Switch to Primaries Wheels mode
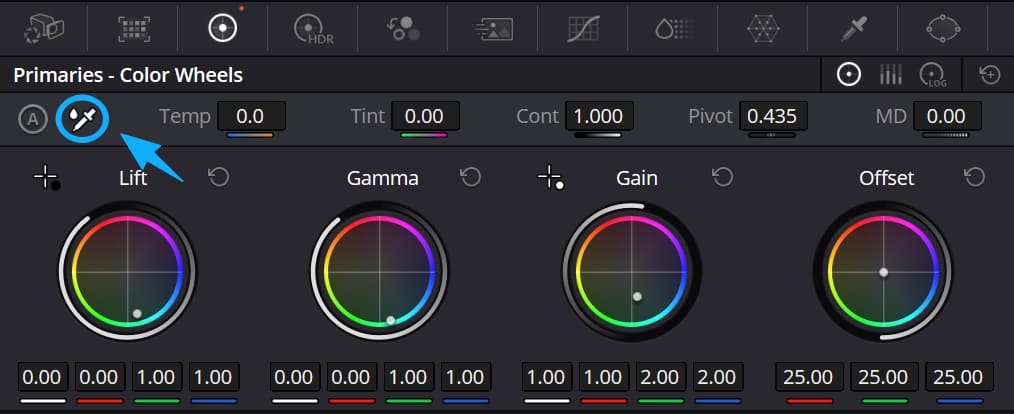 point(848,75)
